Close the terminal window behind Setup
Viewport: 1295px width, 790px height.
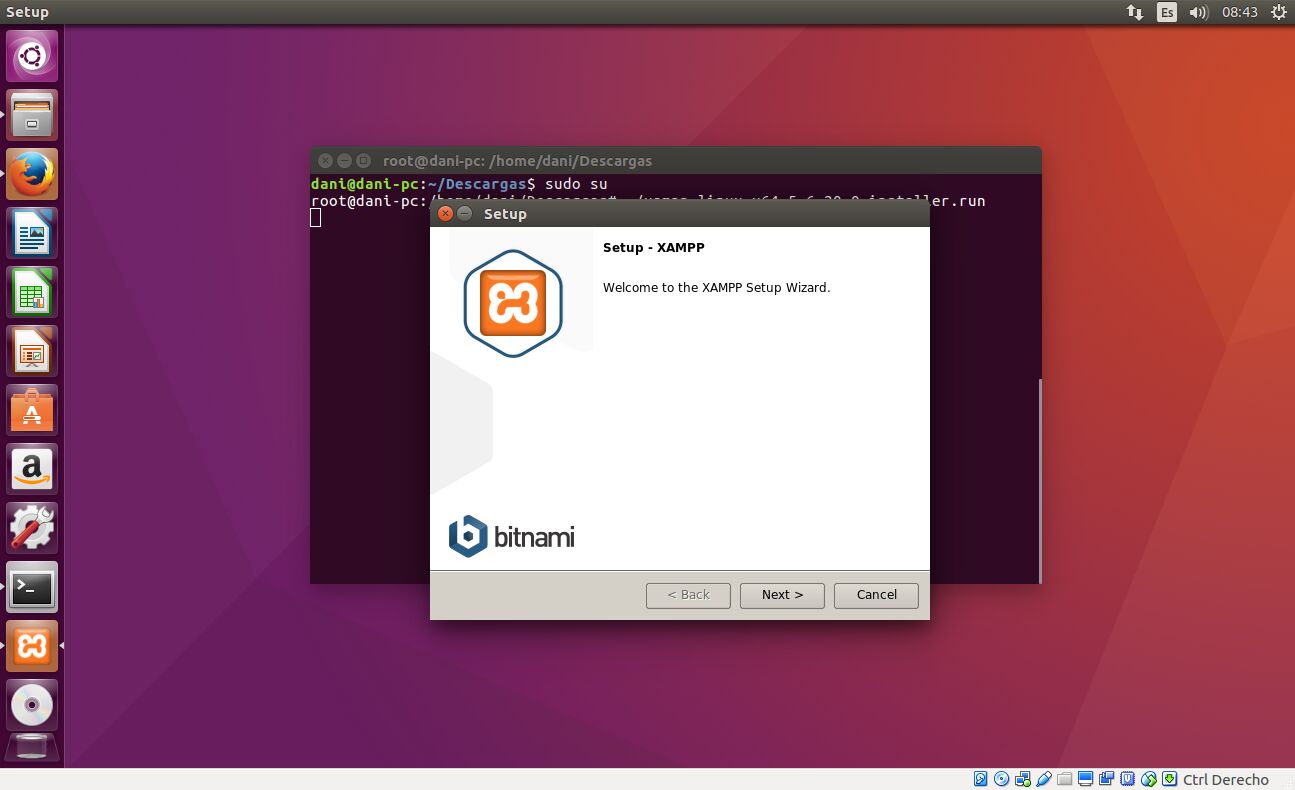click(x=325, y=160)
